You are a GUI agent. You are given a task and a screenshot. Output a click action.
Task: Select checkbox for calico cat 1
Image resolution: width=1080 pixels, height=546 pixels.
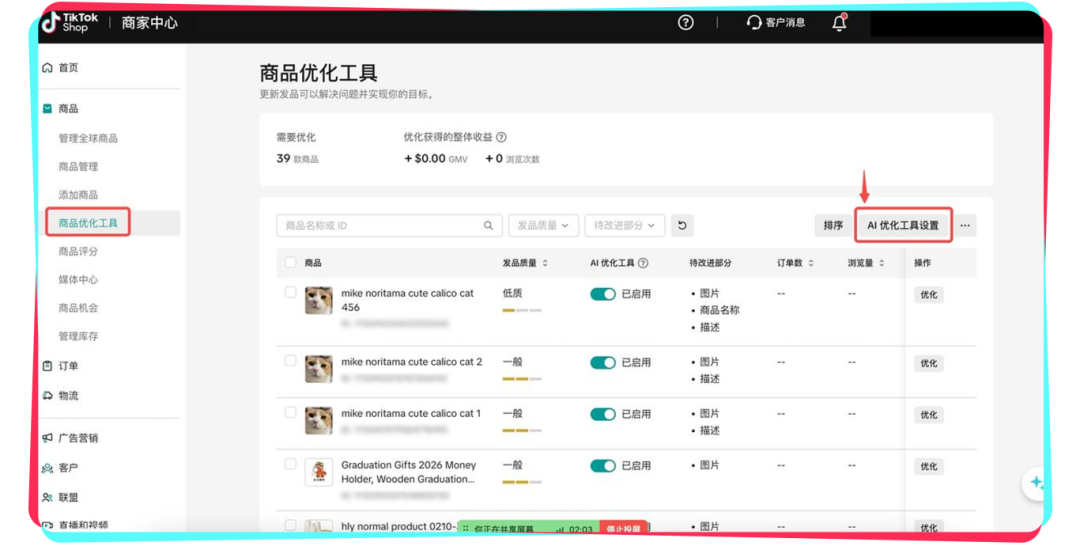tap(291, 412)
